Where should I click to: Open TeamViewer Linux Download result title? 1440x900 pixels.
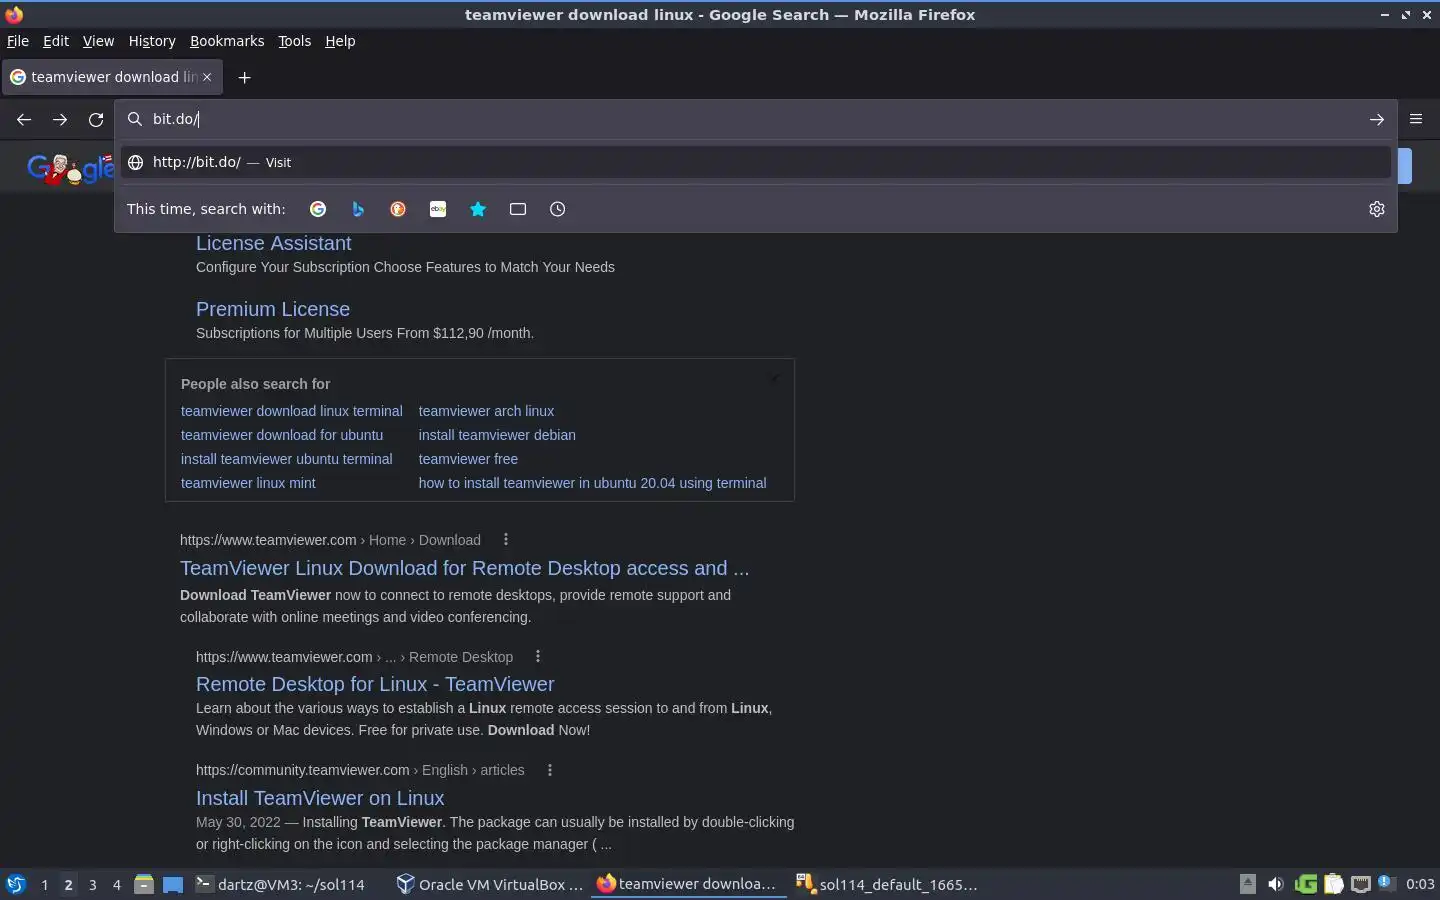464,568
